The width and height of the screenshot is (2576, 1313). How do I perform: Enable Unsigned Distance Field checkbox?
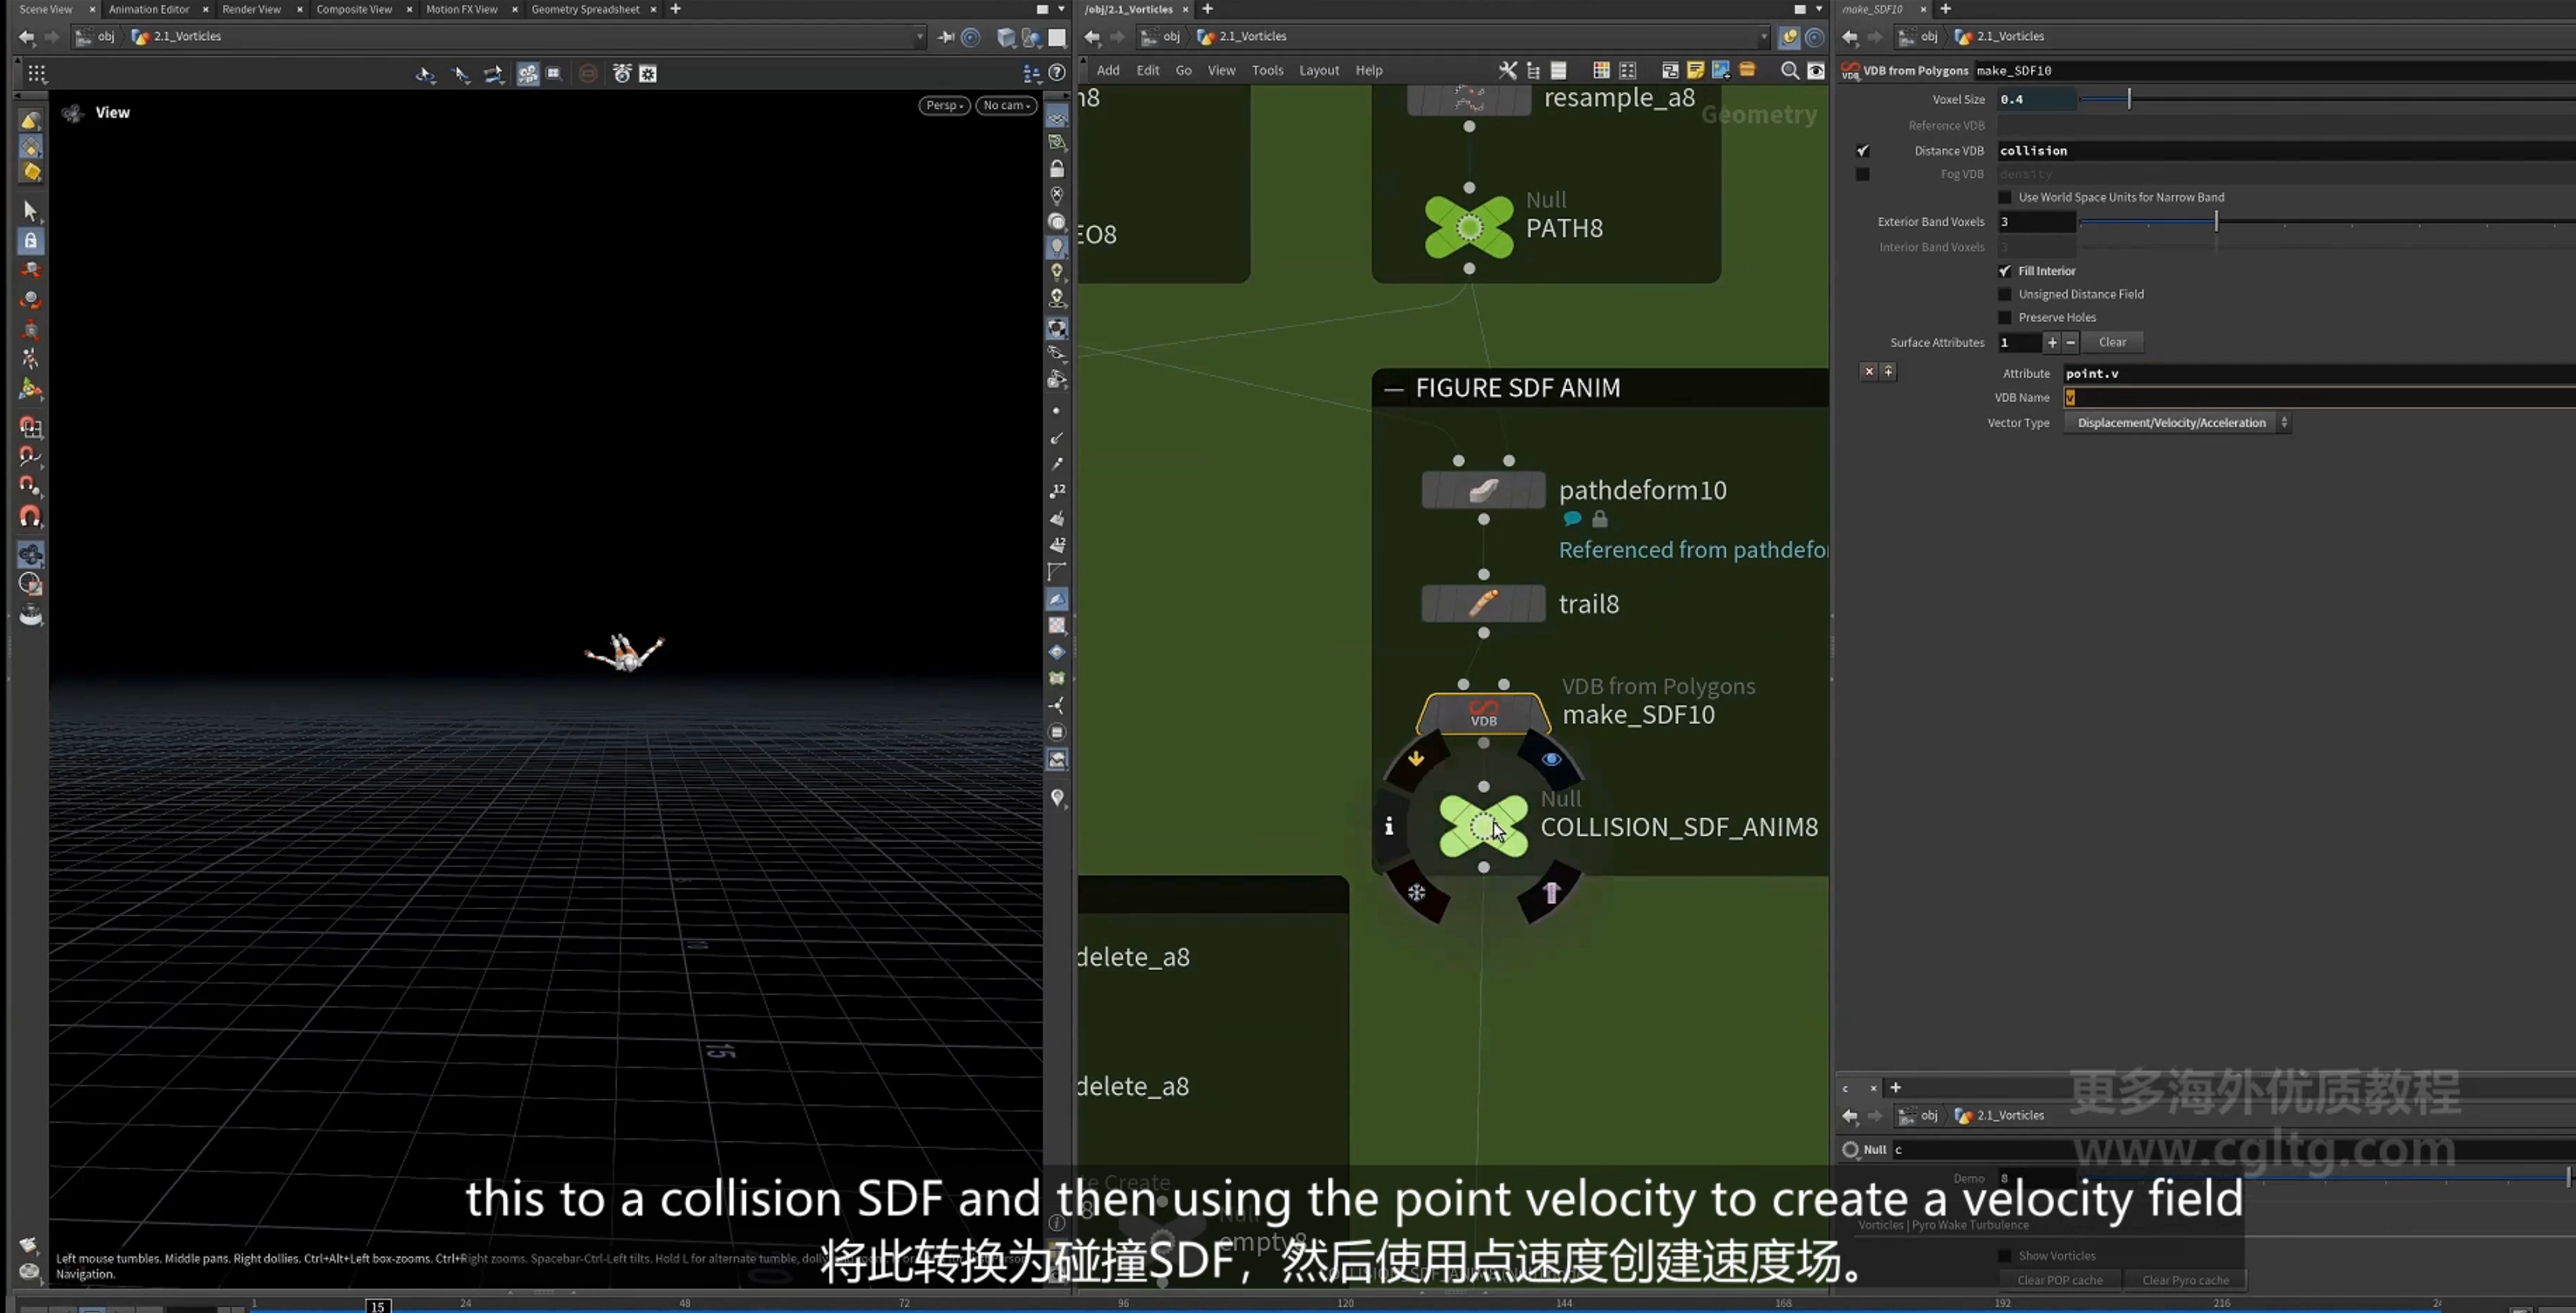pyautogui.click(x=2004, y=294)
